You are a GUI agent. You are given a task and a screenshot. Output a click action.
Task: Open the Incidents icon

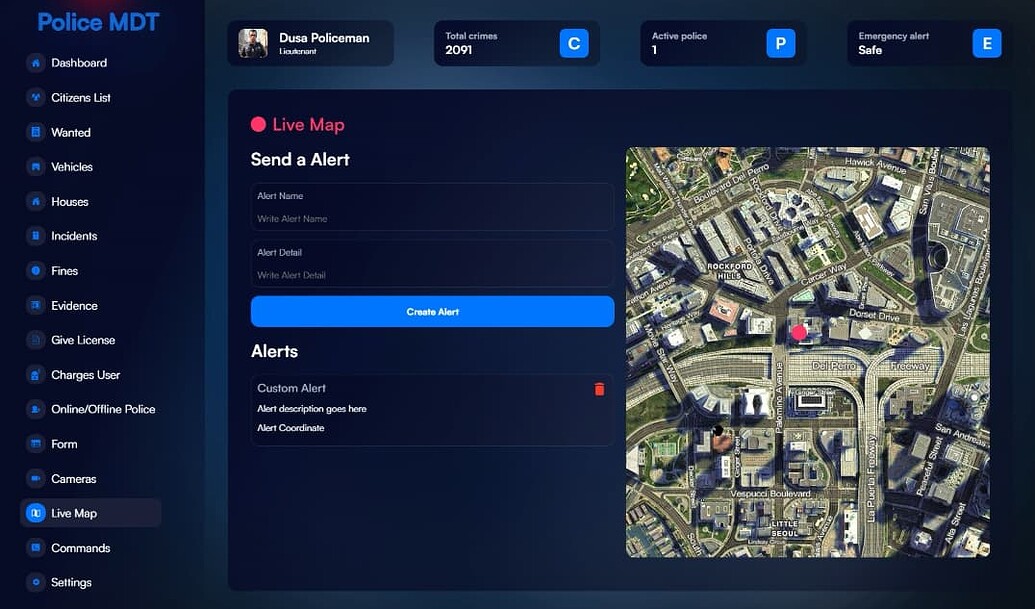pos(35,236)
